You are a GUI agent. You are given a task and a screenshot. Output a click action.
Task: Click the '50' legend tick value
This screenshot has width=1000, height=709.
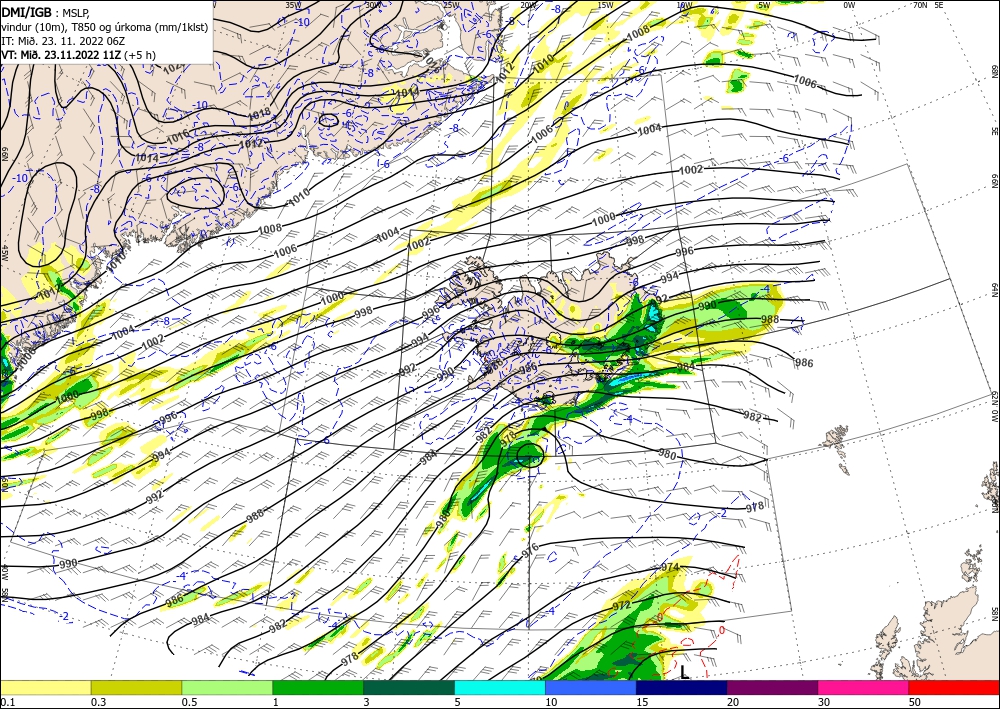pyautogui.click(x=915, y=702)
